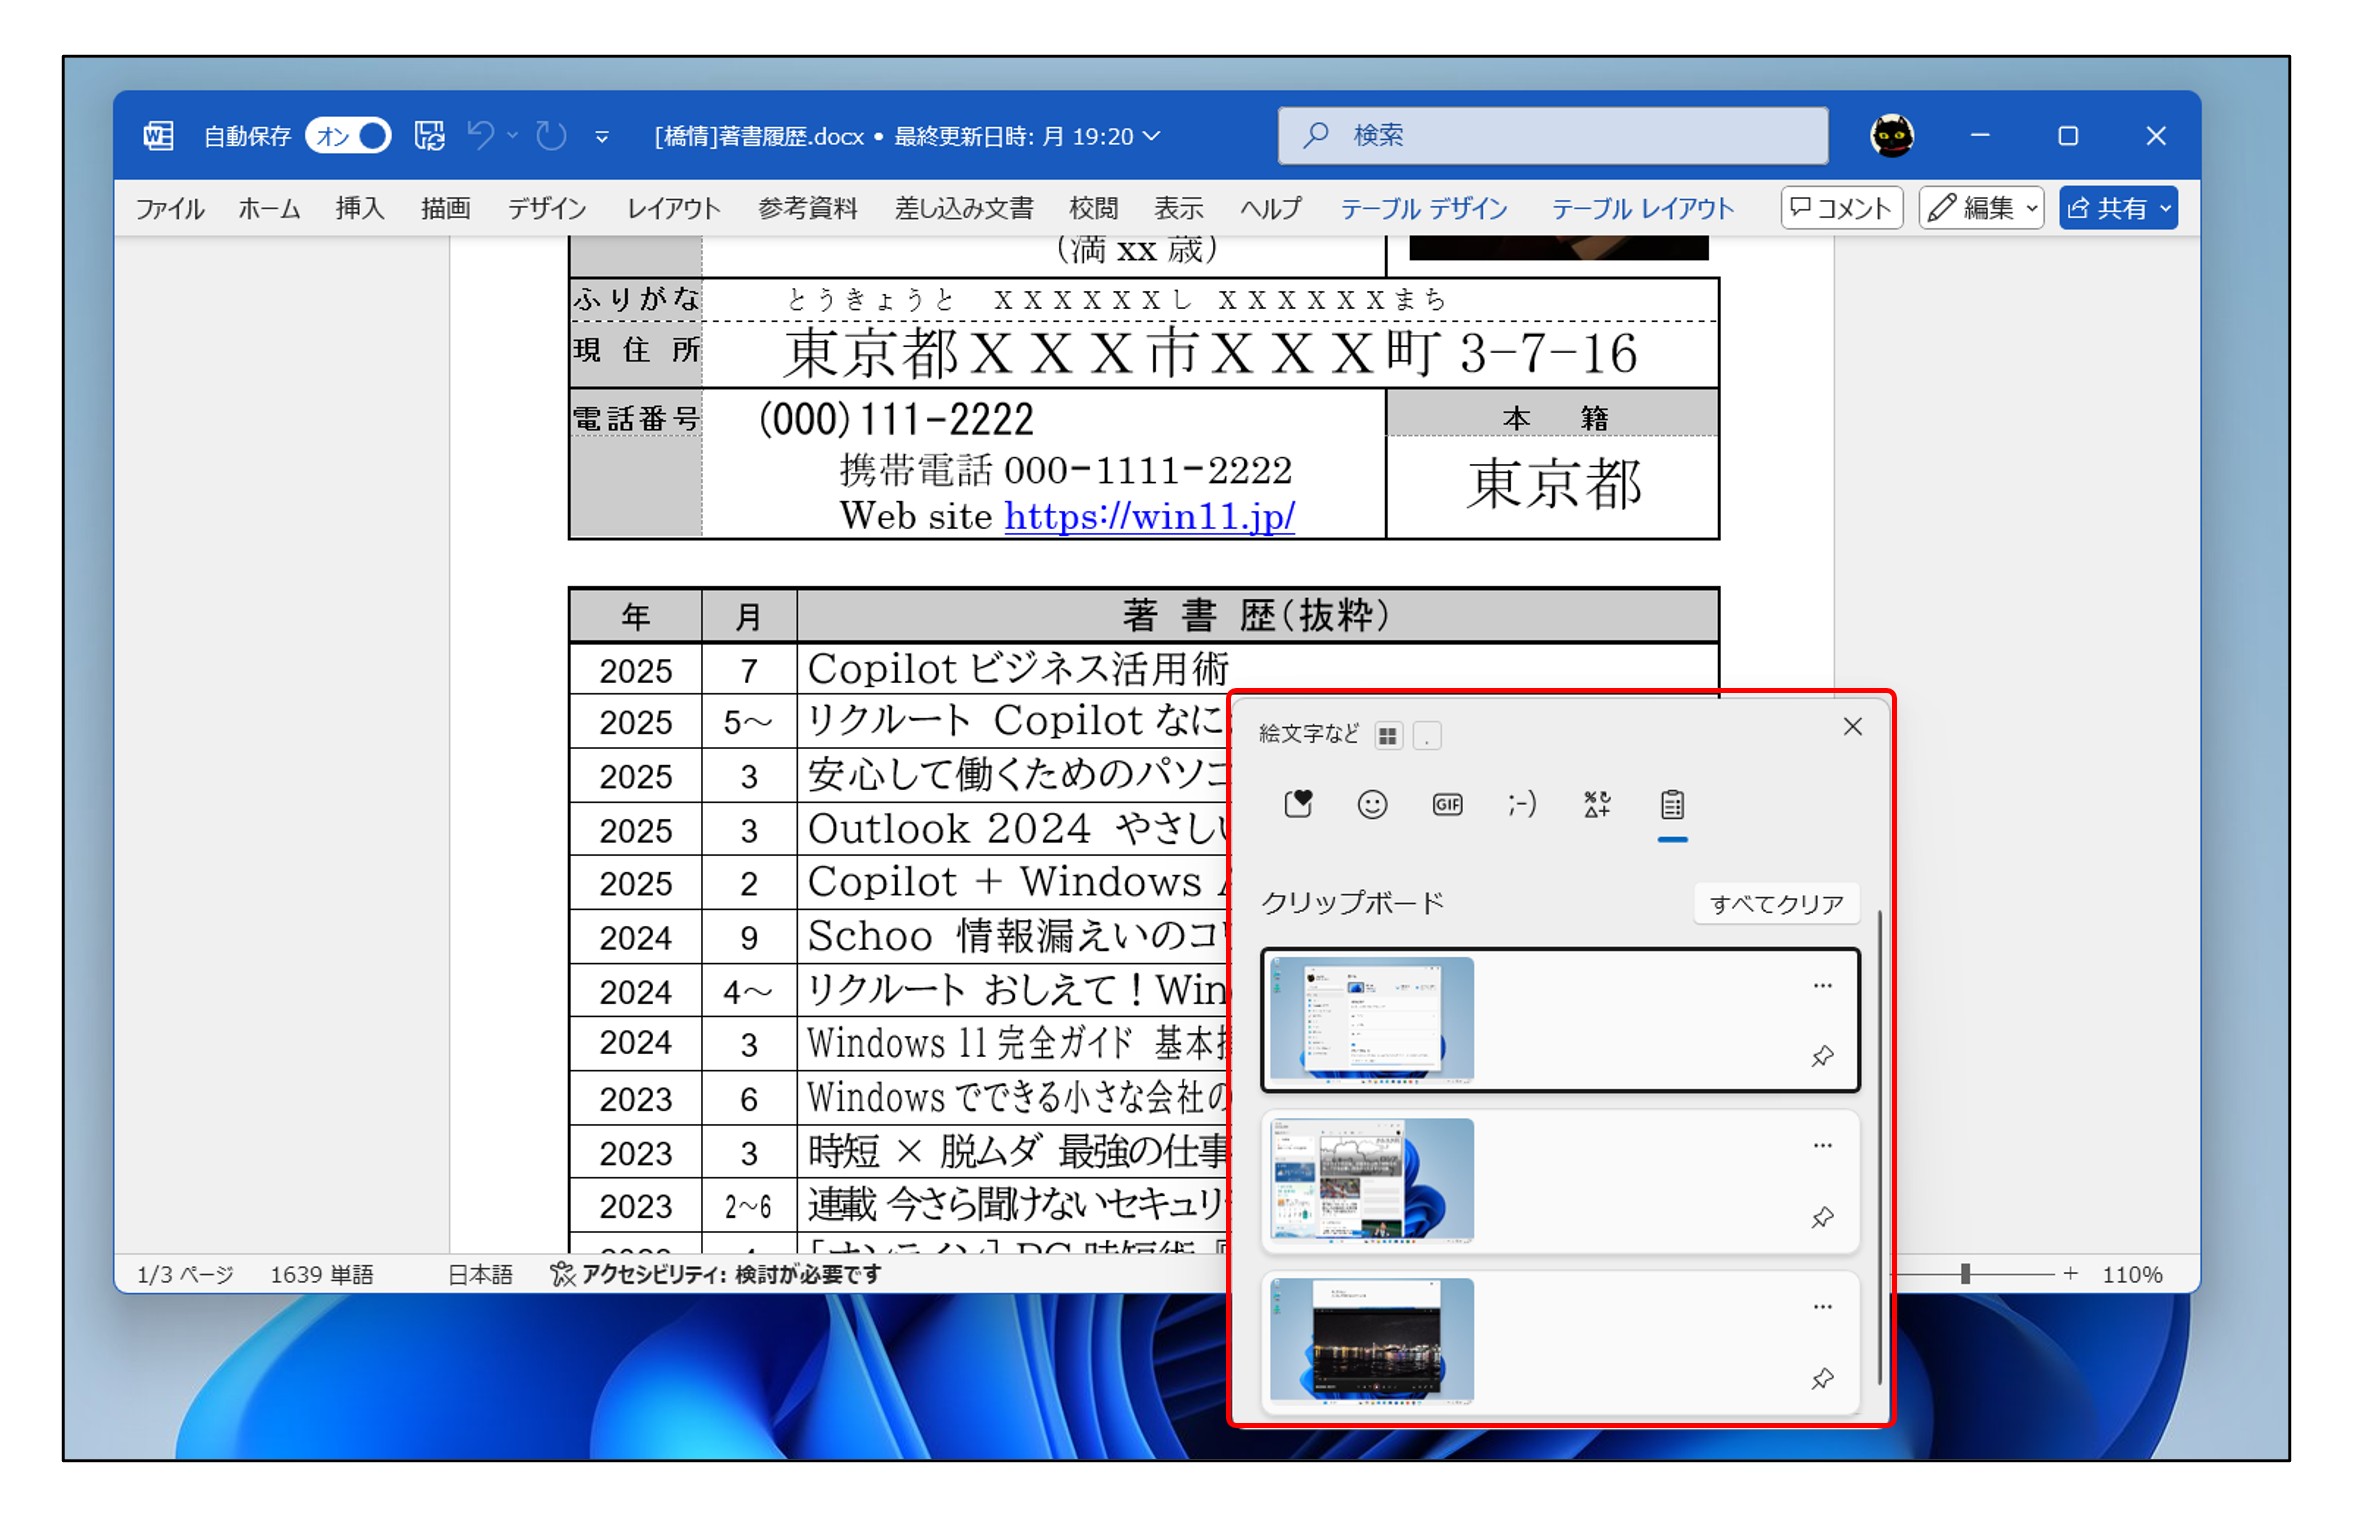Click the 検索 search box

(x=1552, y=136)
